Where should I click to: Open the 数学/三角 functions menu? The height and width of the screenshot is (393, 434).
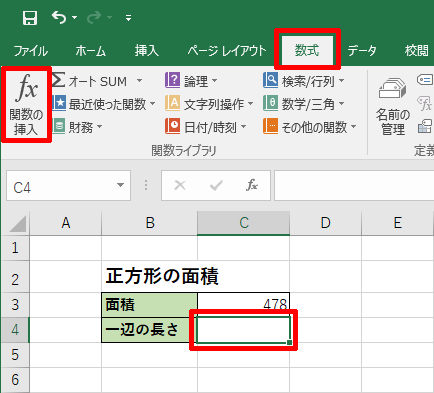[x=304, y=104]
